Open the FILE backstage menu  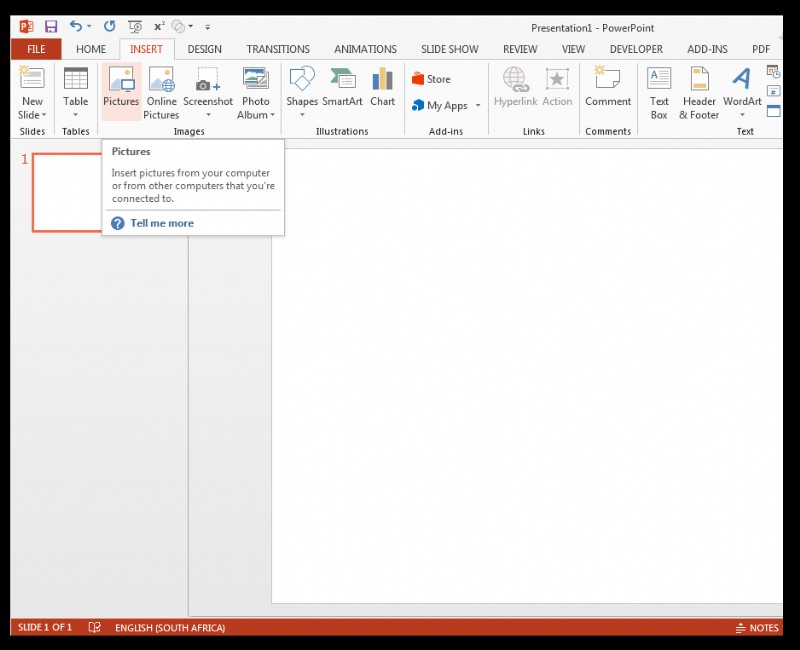pyautogui.click(x=36, y=49)
